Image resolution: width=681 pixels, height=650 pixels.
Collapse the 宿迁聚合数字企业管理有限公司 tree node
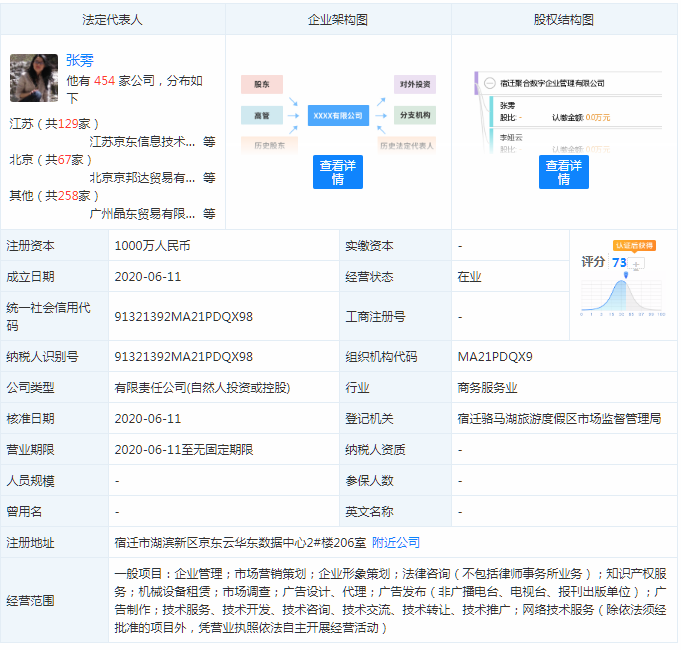point(489,83)
